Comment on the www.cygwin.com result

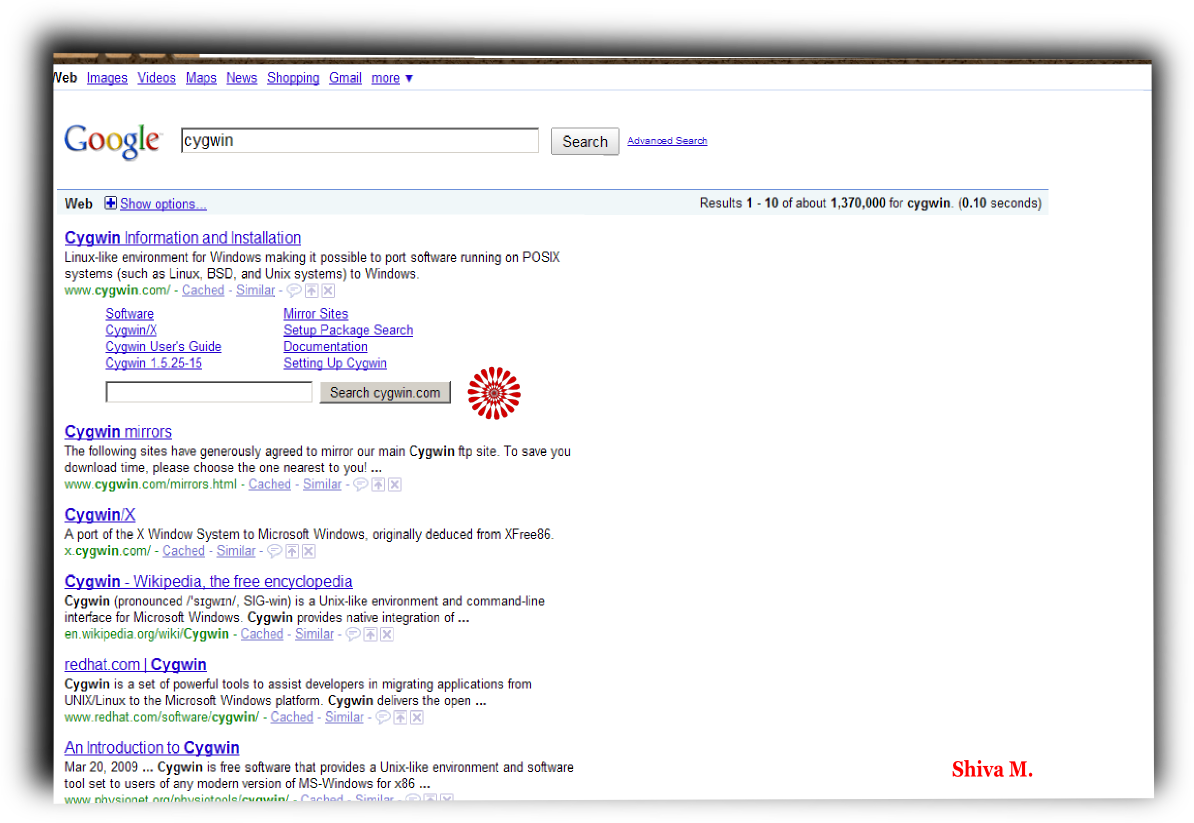294,290
